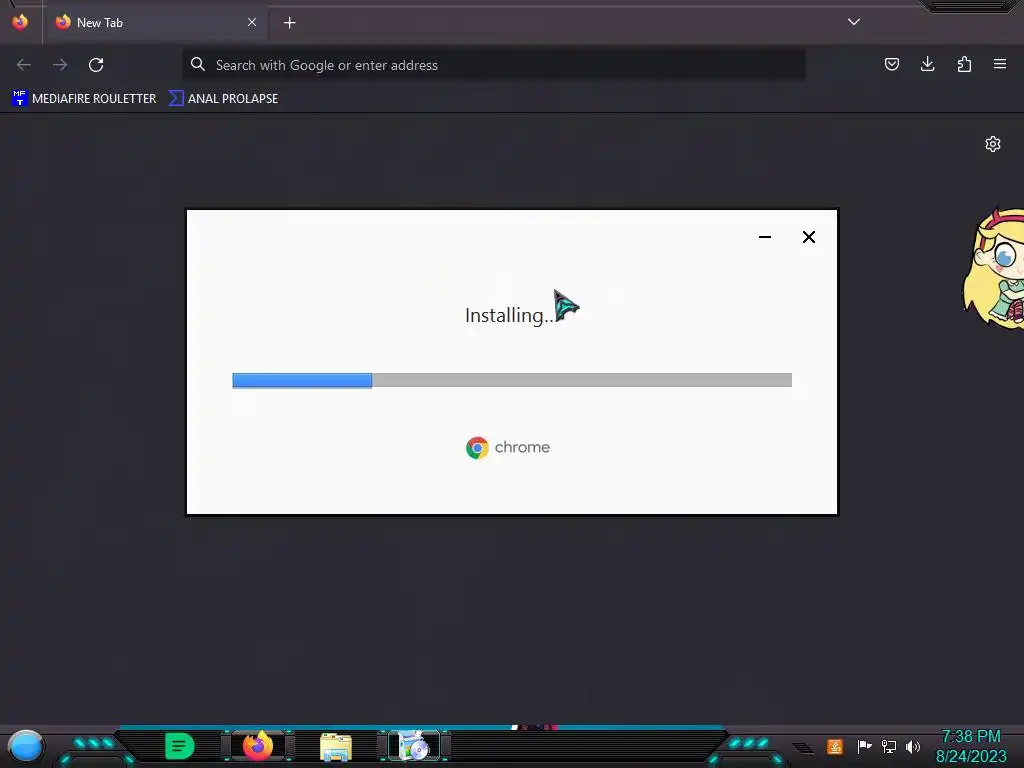The width and height of the screenshot is (1024, 768).
Task: Click the Installing... status text
Action: tap(509, 315)
